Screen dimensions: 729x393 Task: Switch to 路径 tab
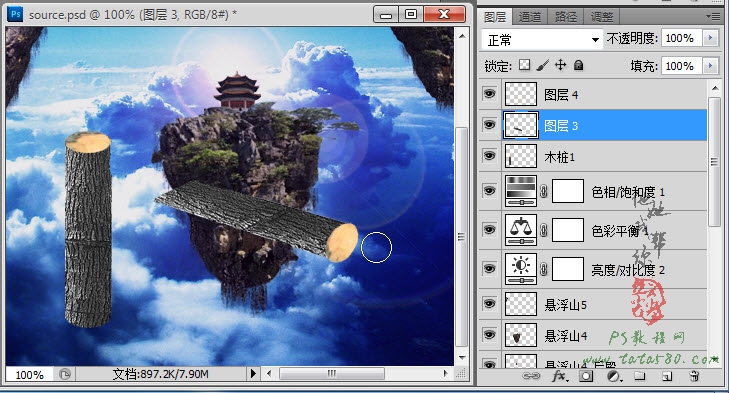[x=566, y=17]
